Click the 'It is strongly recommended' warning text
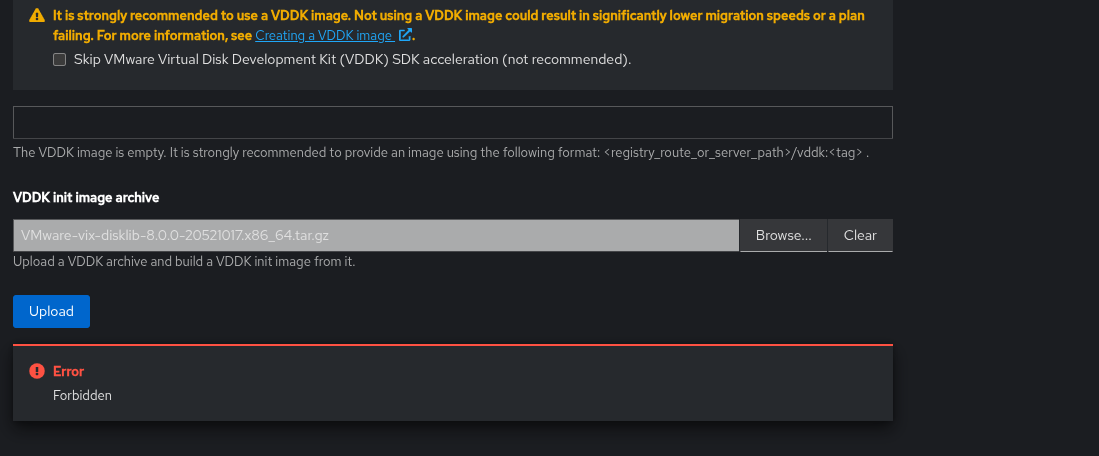The image size is (1099, 456). pos(200,16)
